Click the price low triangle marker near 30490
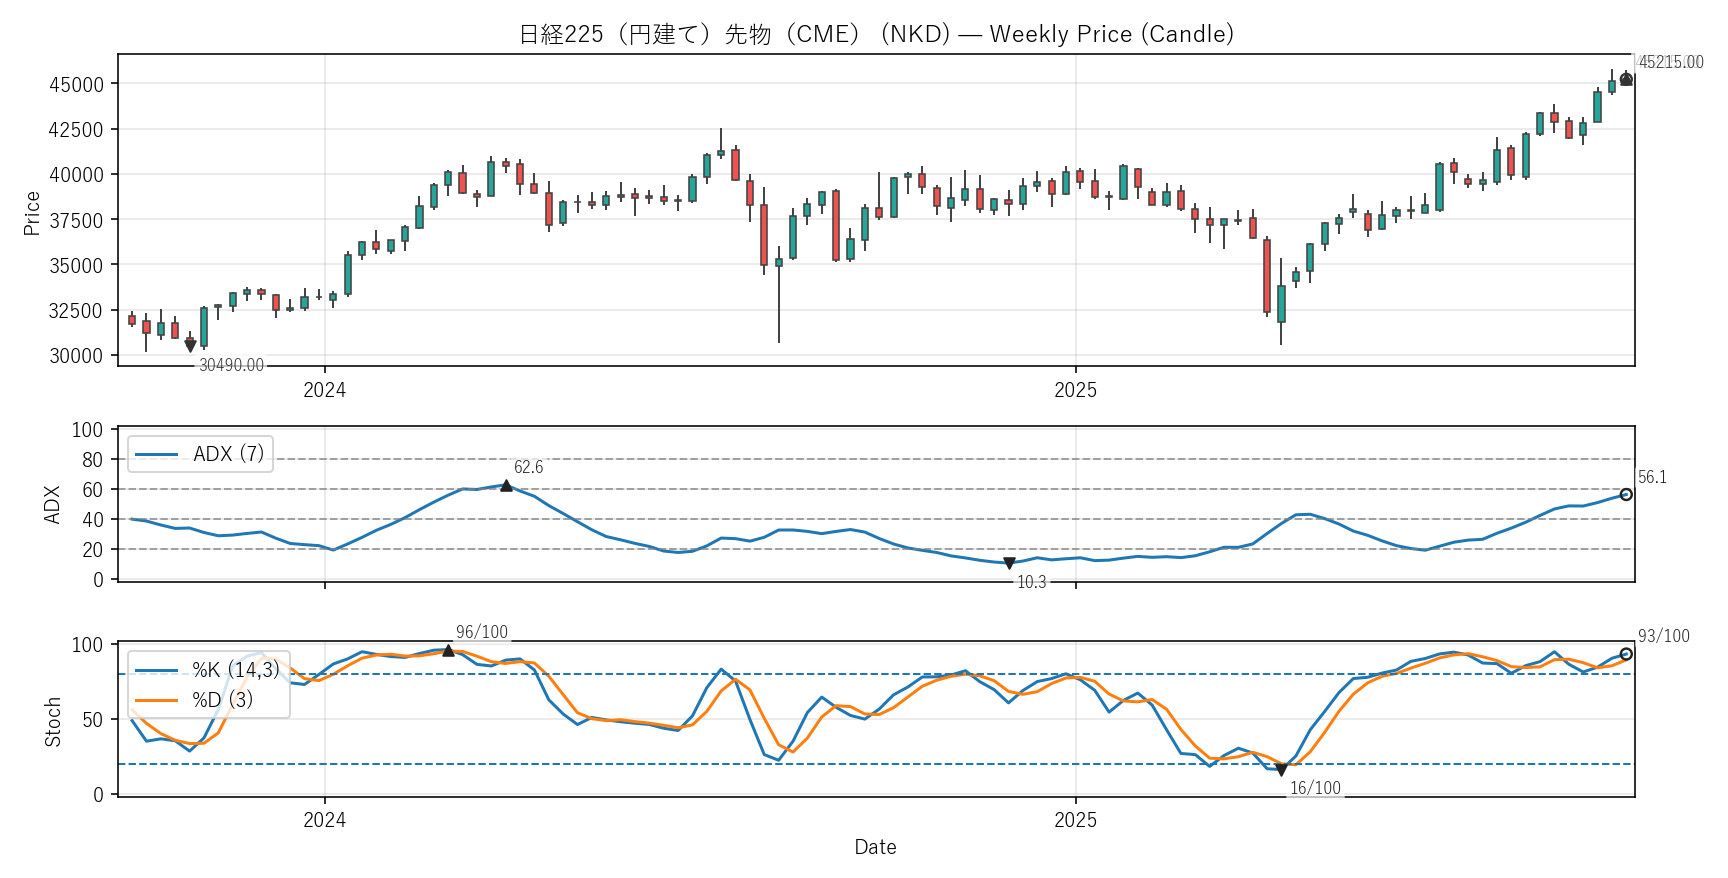1728x878 pixels. [x=190, y=346]
